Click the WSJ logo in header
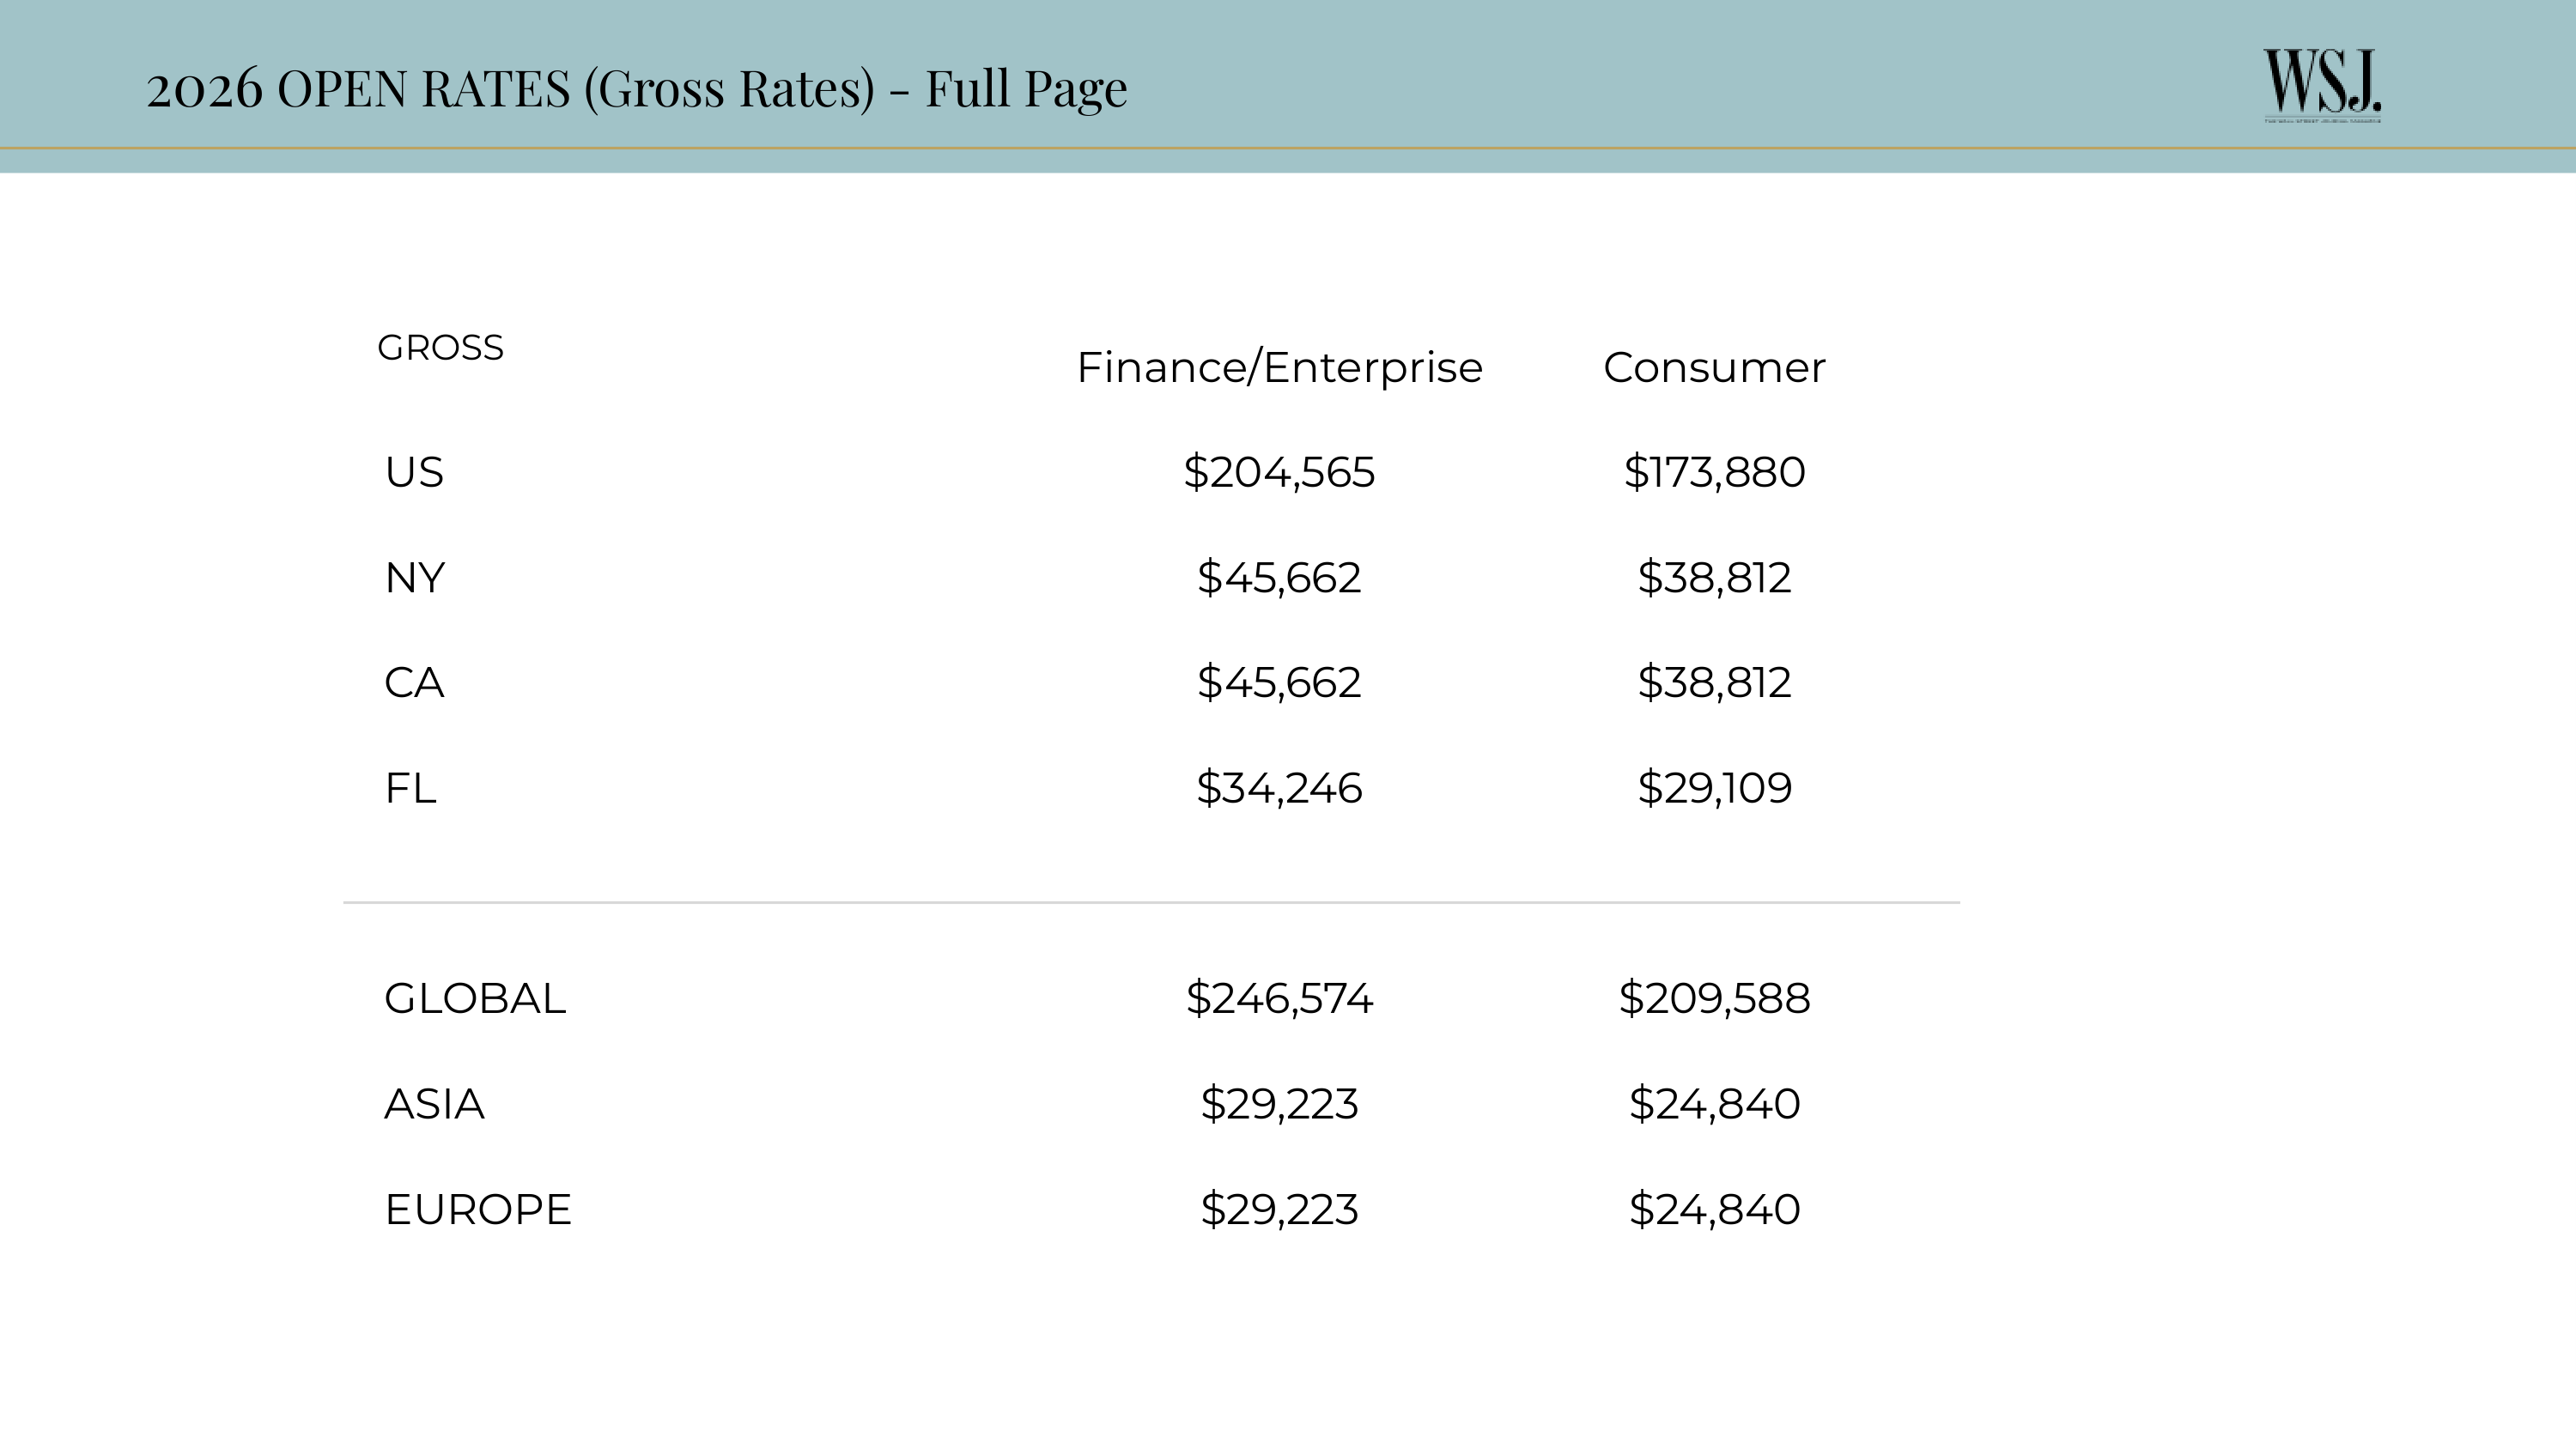This screenshot has height=1449, width=2576. [x=2322, y=85]
